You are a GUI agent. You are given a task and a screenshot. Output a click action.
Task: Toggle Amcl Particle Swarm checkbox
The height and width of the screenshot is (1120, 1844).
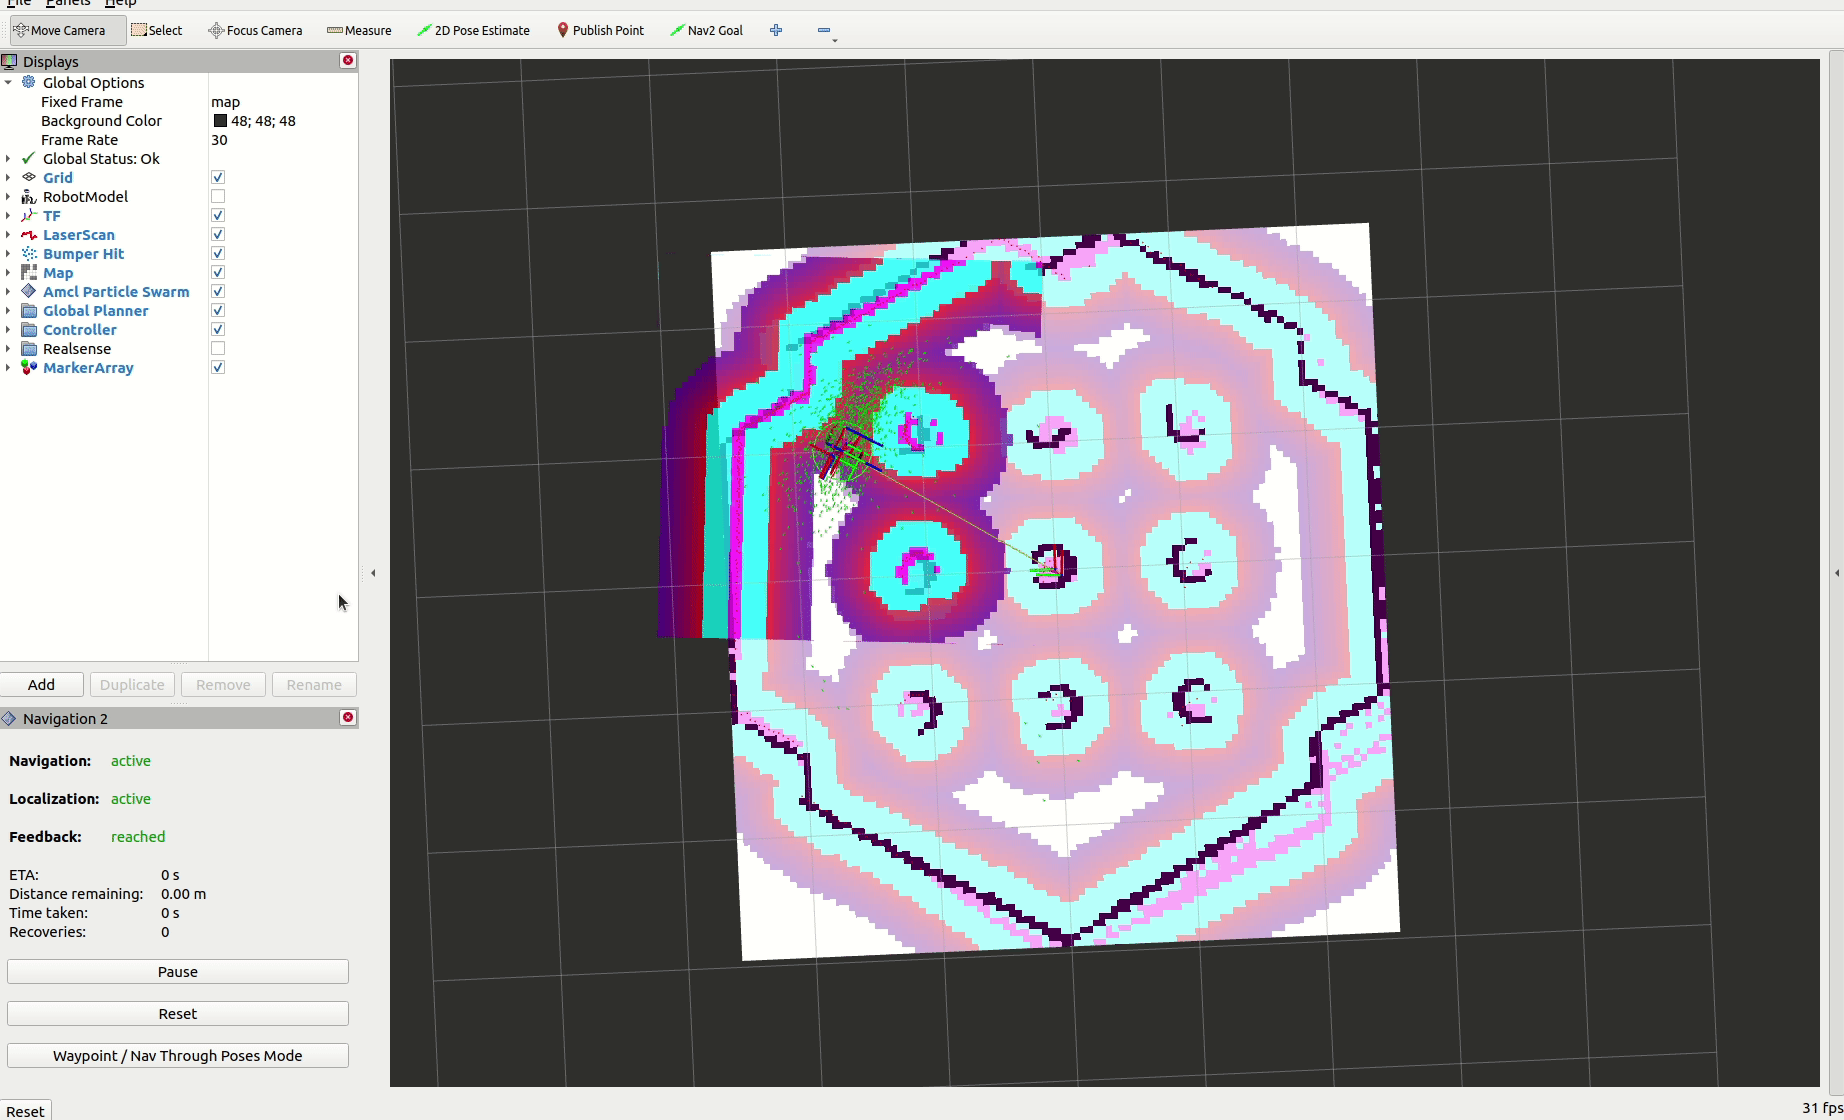218,291
